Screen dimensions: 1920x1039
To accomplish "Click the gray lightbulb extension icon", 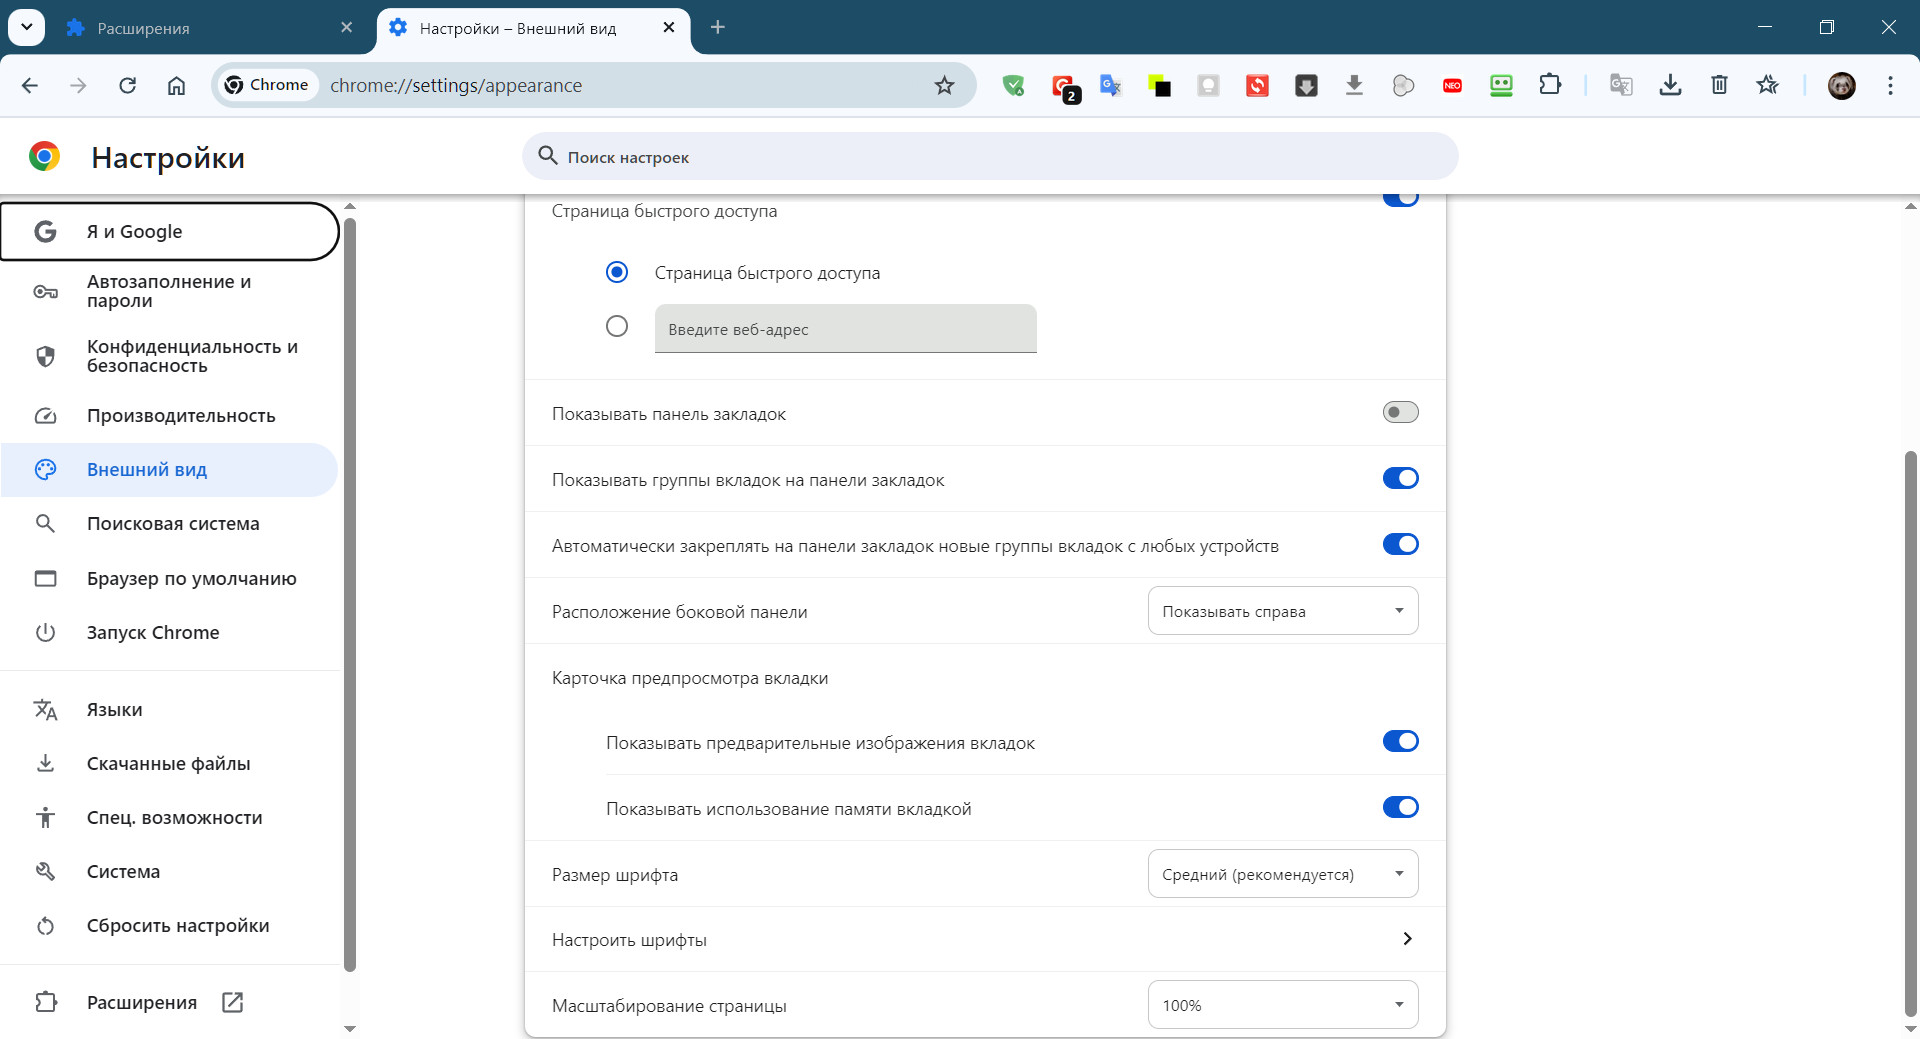I will [1209, 86].
